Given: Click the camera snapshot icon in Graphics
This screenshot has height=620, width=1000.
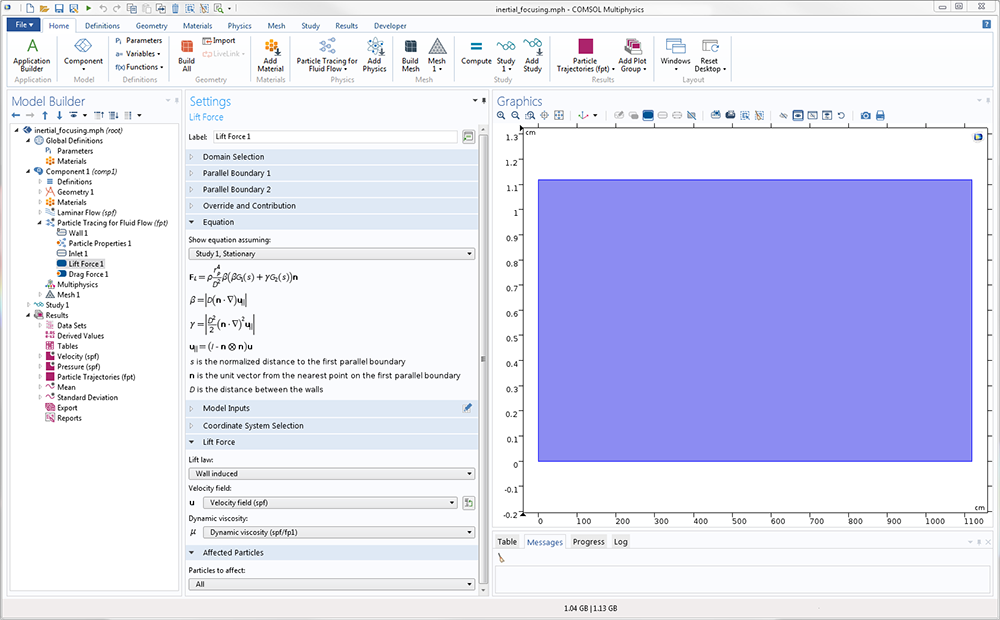Looking at the screenshot, I should 865,116.
